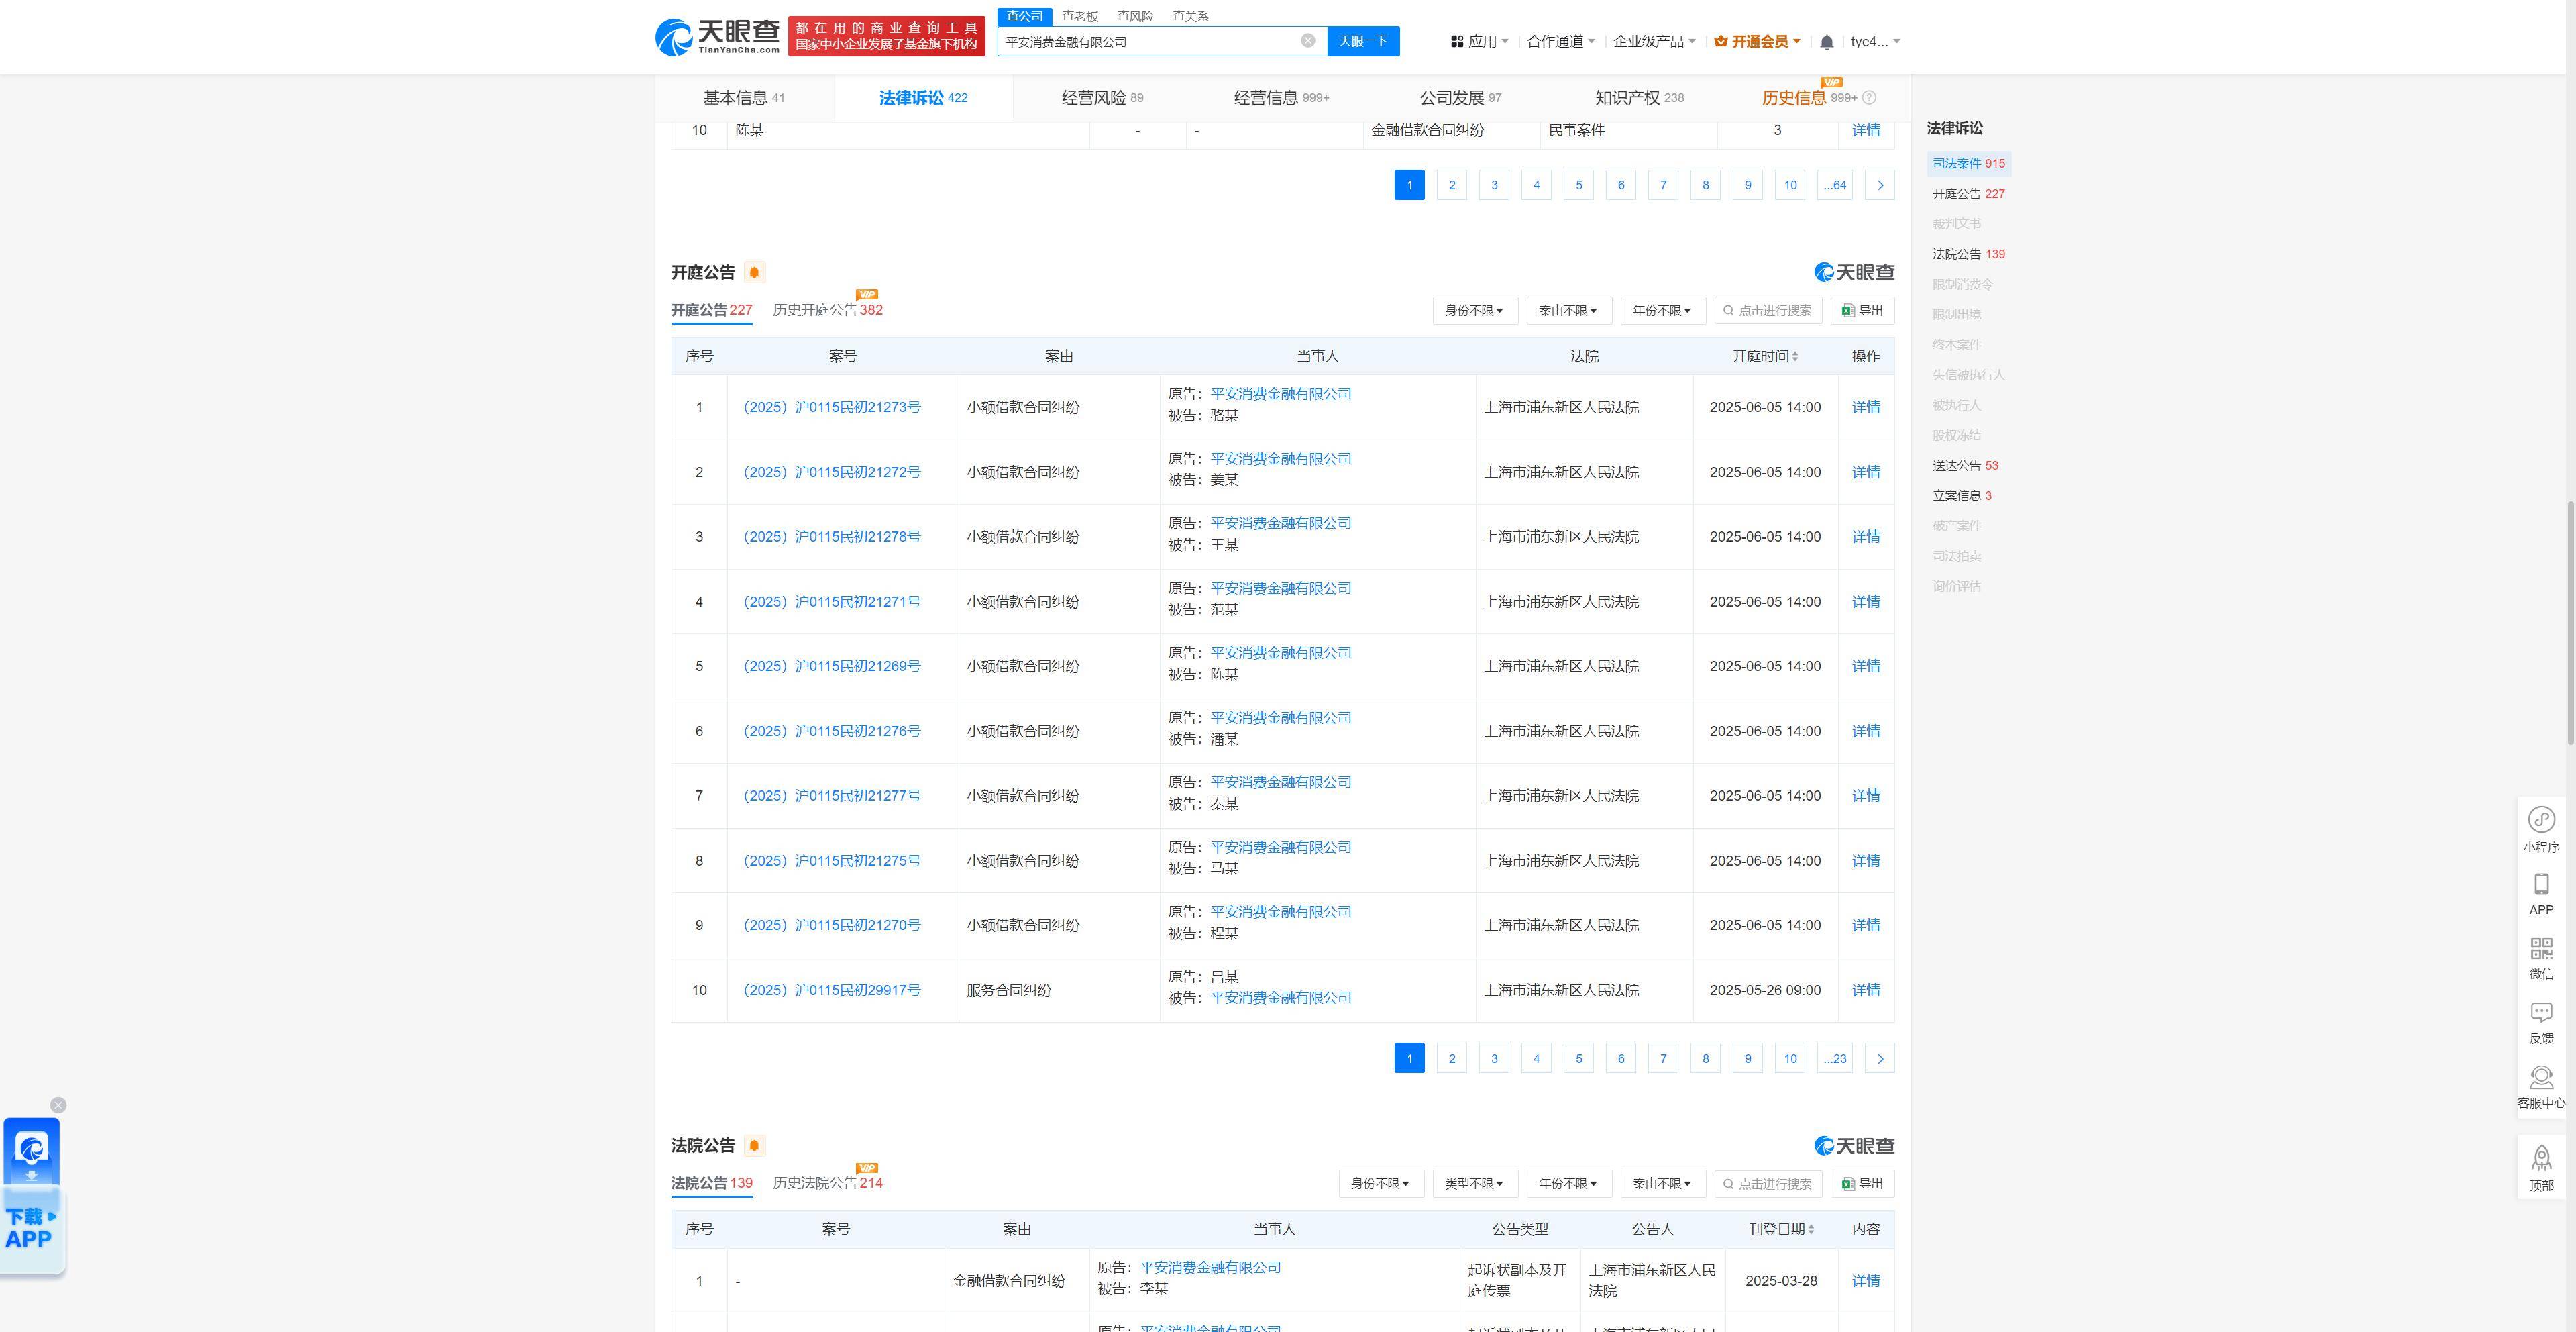2576x1332 pixels.
Task: Switch to the 经营风险 tab
Action: pyautogui.click(x=1102, y=98)
